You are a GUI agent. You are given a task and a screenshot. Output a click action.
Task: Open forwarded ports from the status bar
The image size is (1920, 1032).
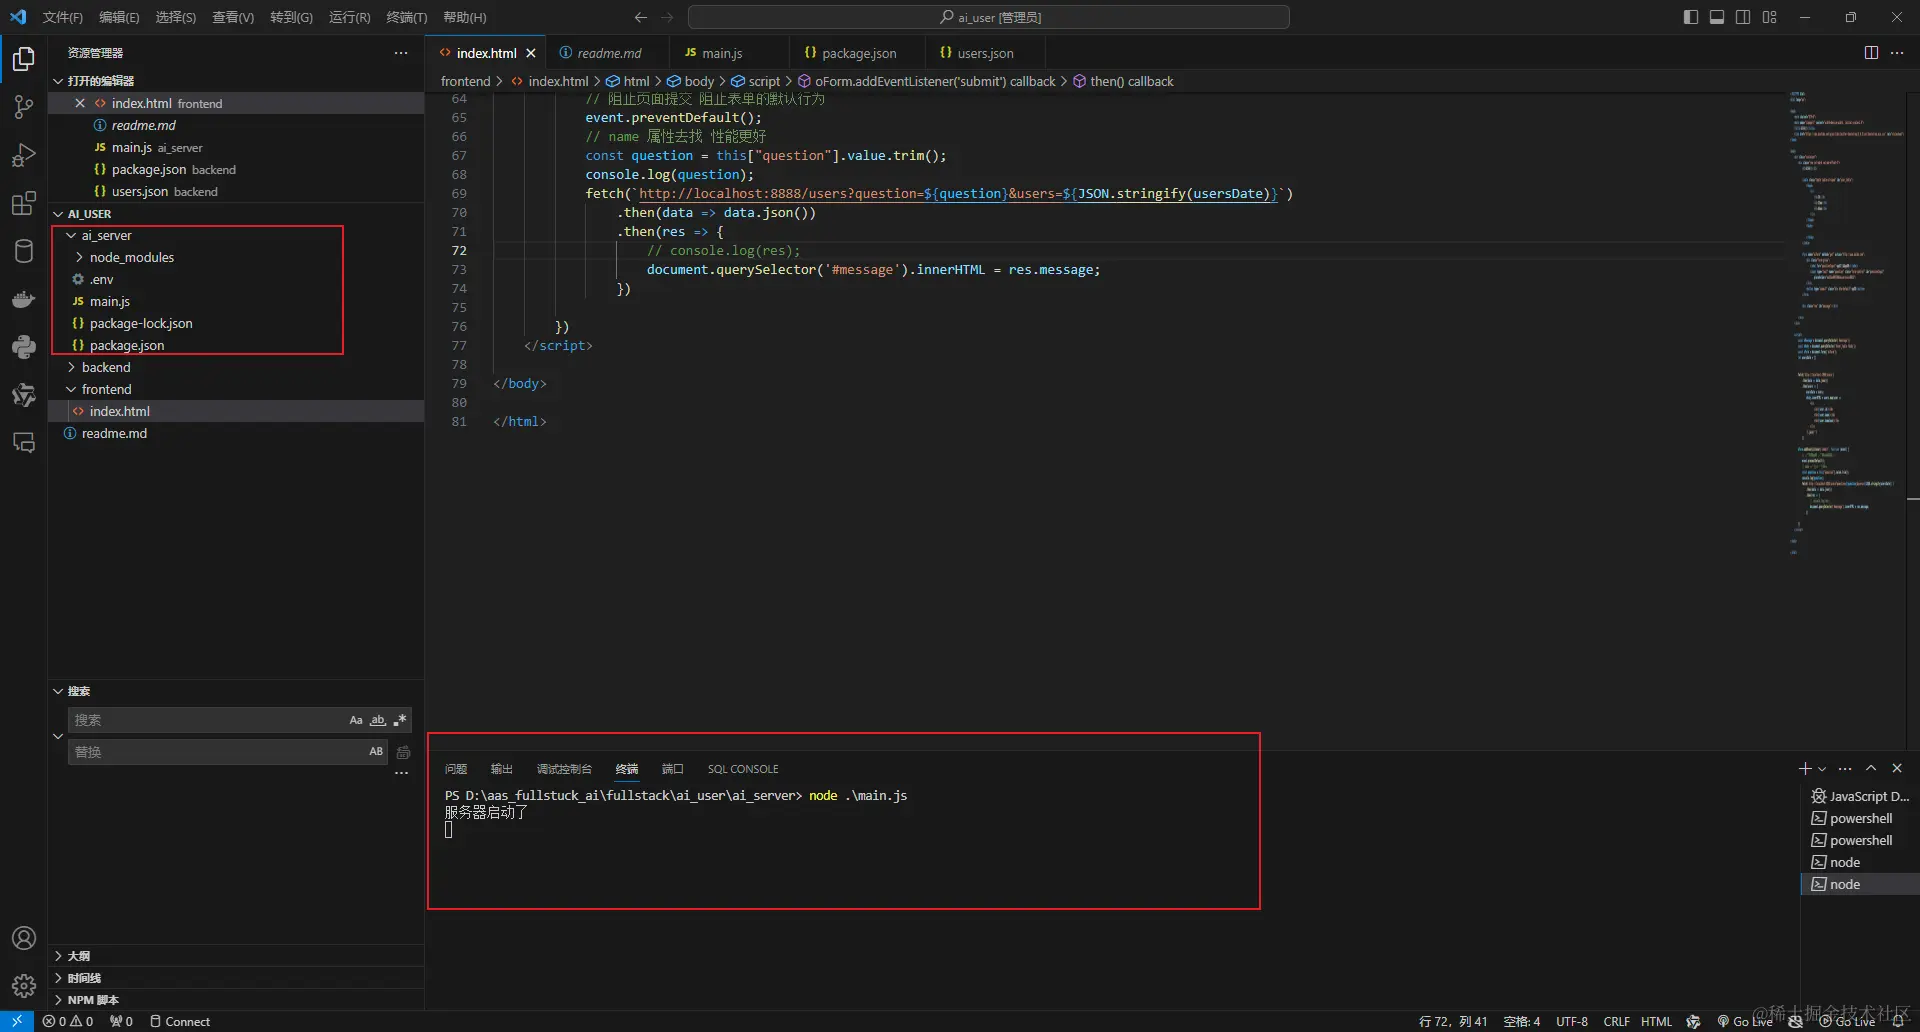tap(121, 1021)
